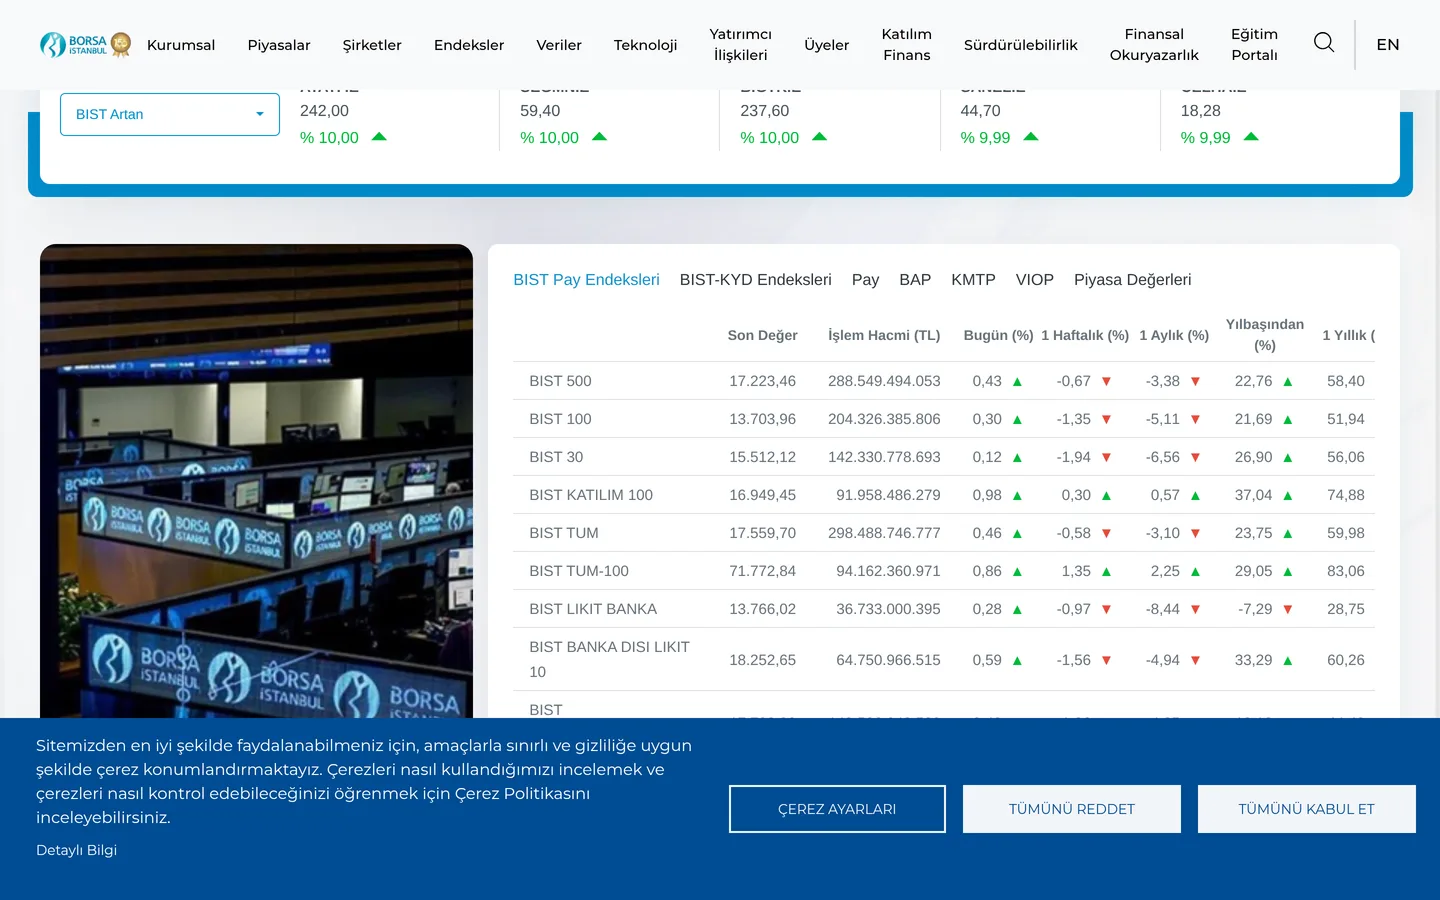The width and height of the screenshot is (1440, 900).
Task: Click the 17.223,46 value for BIST 500
Action: coord(762,381)
